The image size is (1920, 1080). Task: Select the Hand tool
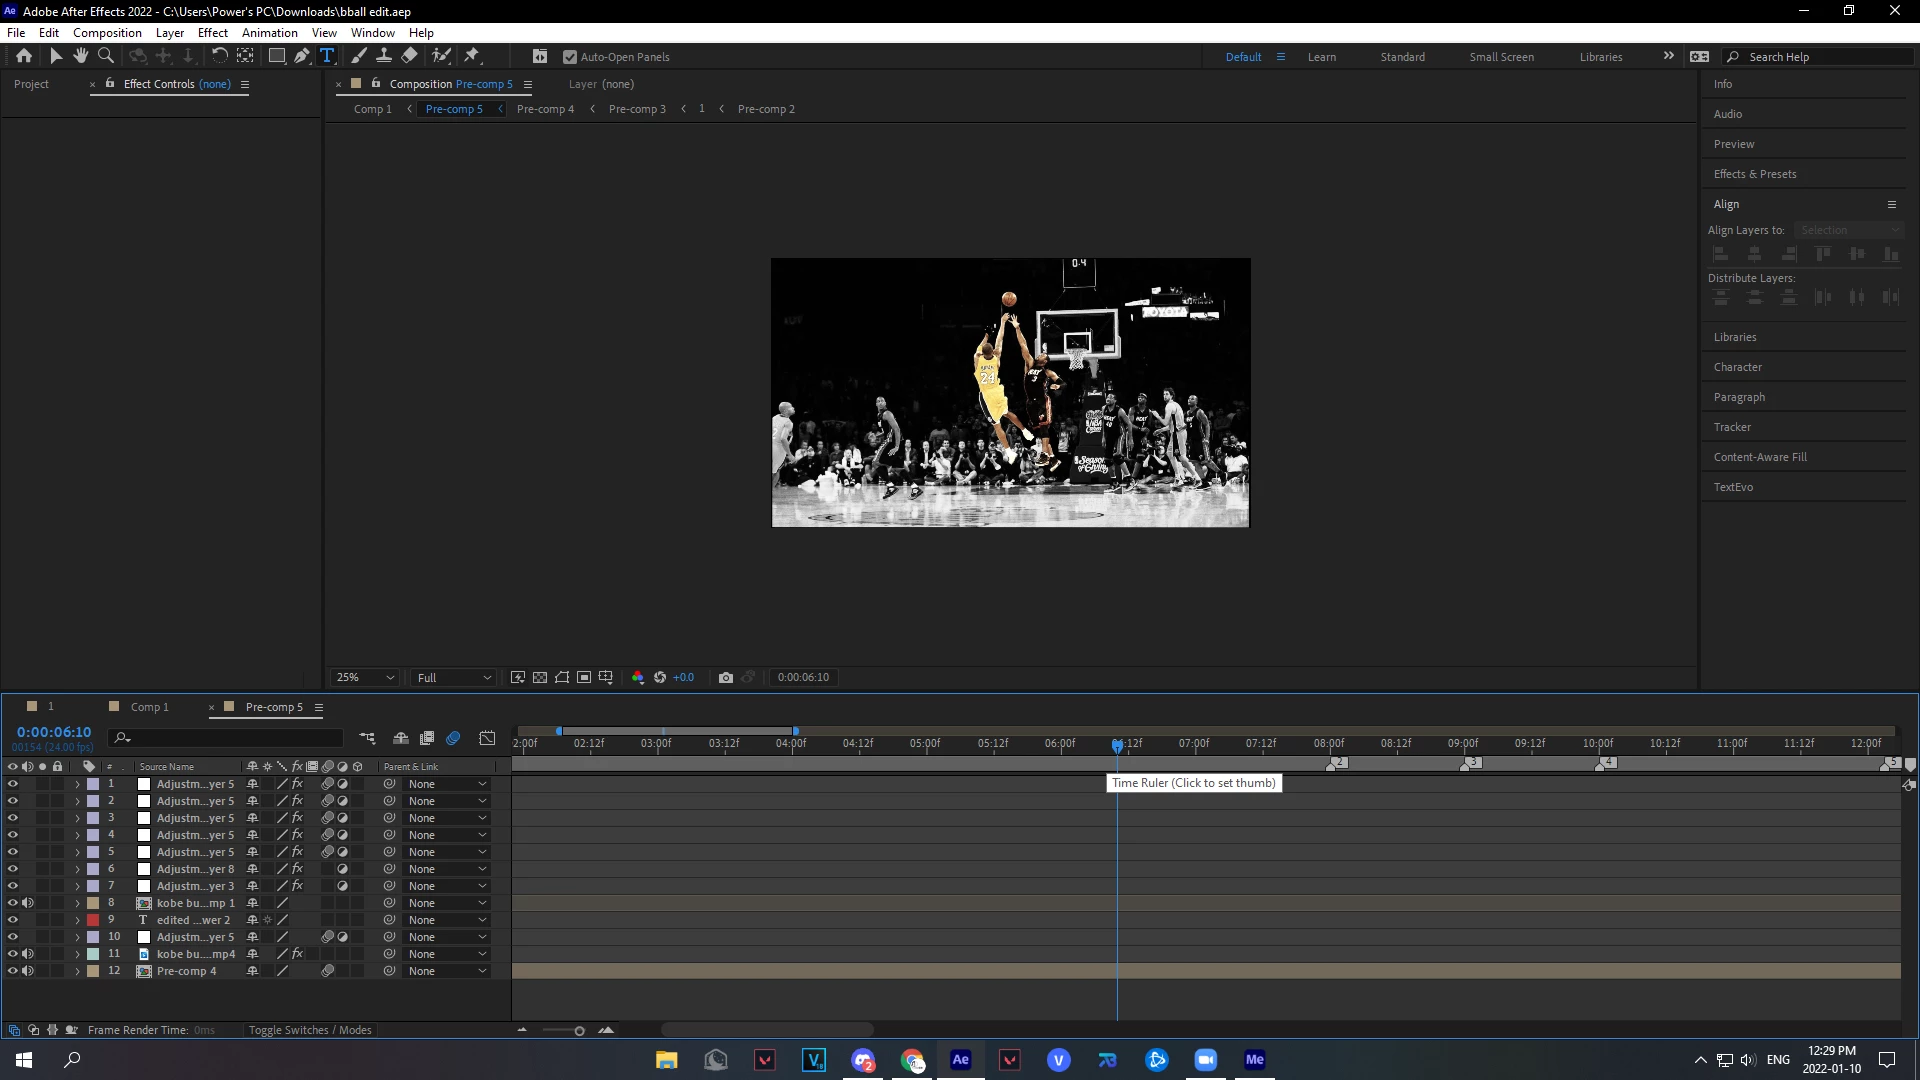[x=80, y=56]
